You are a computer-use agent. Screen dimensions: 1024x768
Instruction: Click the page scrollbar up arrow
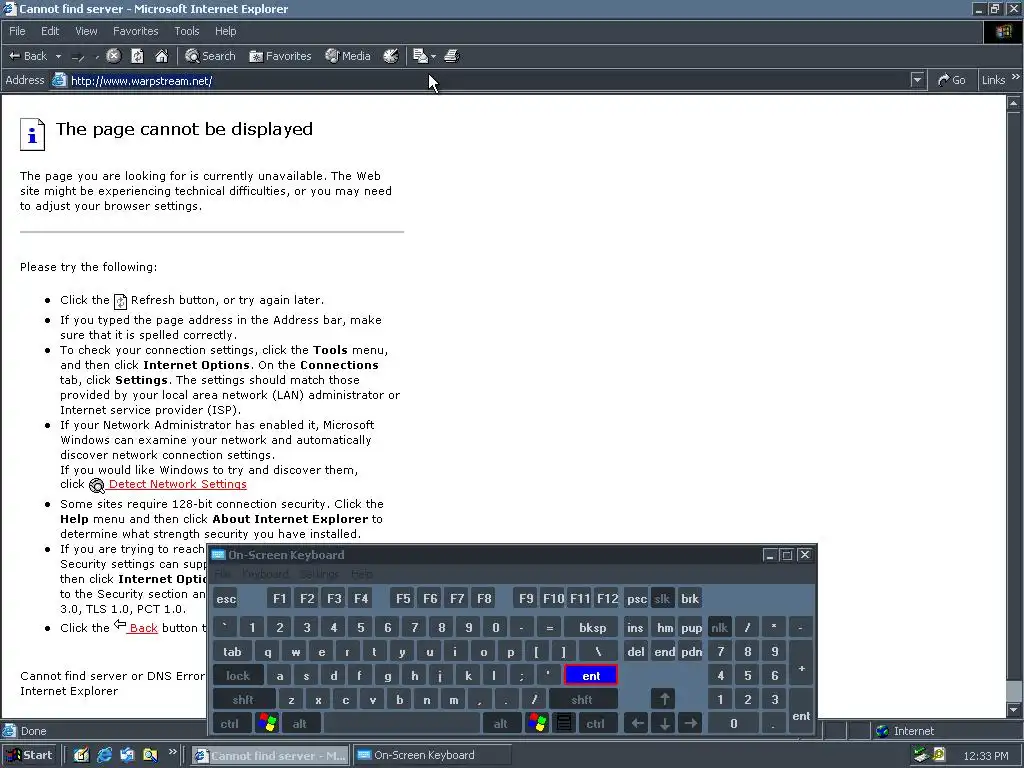click(x=1014, y=103)
